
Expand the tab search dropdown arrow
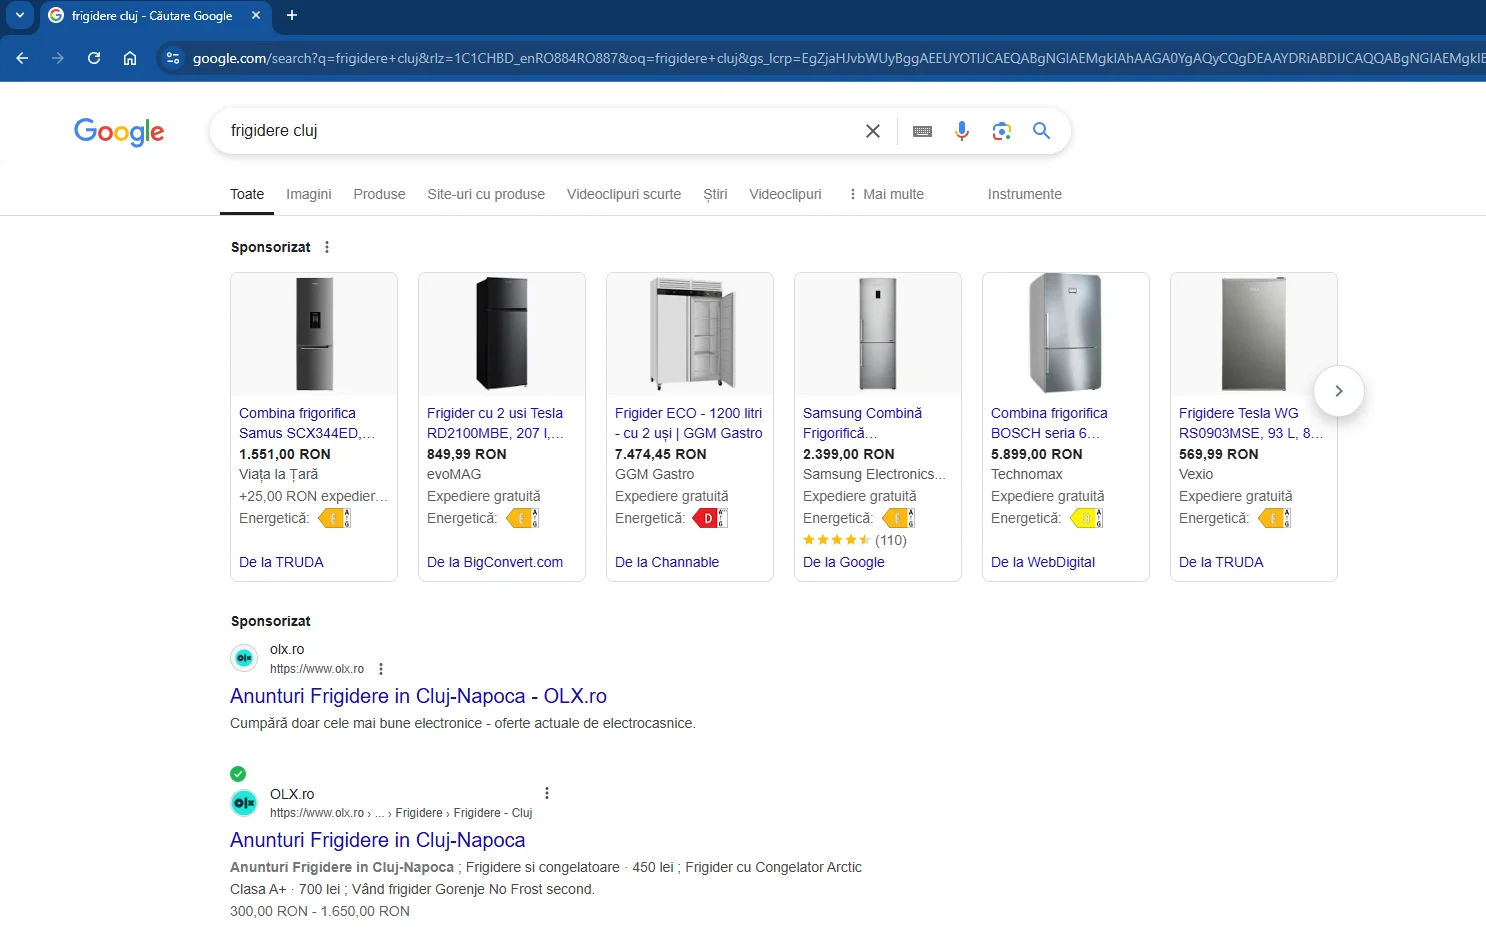coord(19,15)
